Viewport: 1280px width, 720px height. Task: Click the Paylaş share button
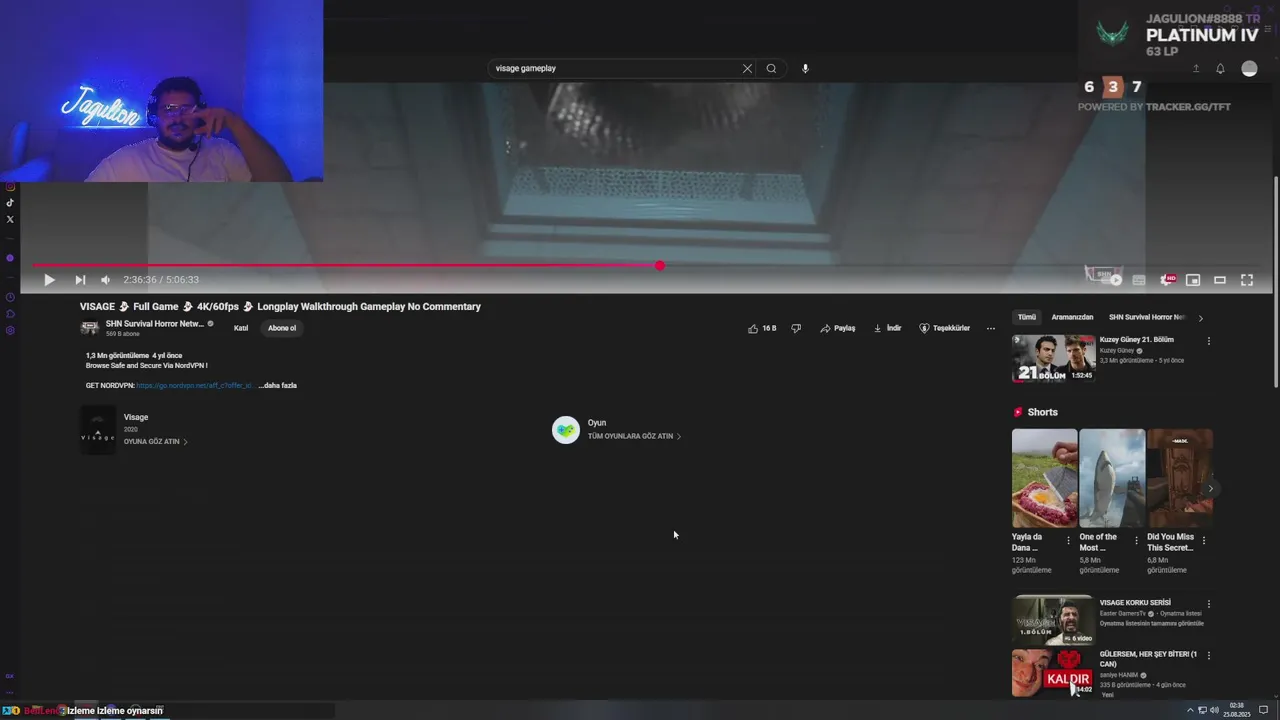click(838, 328)
